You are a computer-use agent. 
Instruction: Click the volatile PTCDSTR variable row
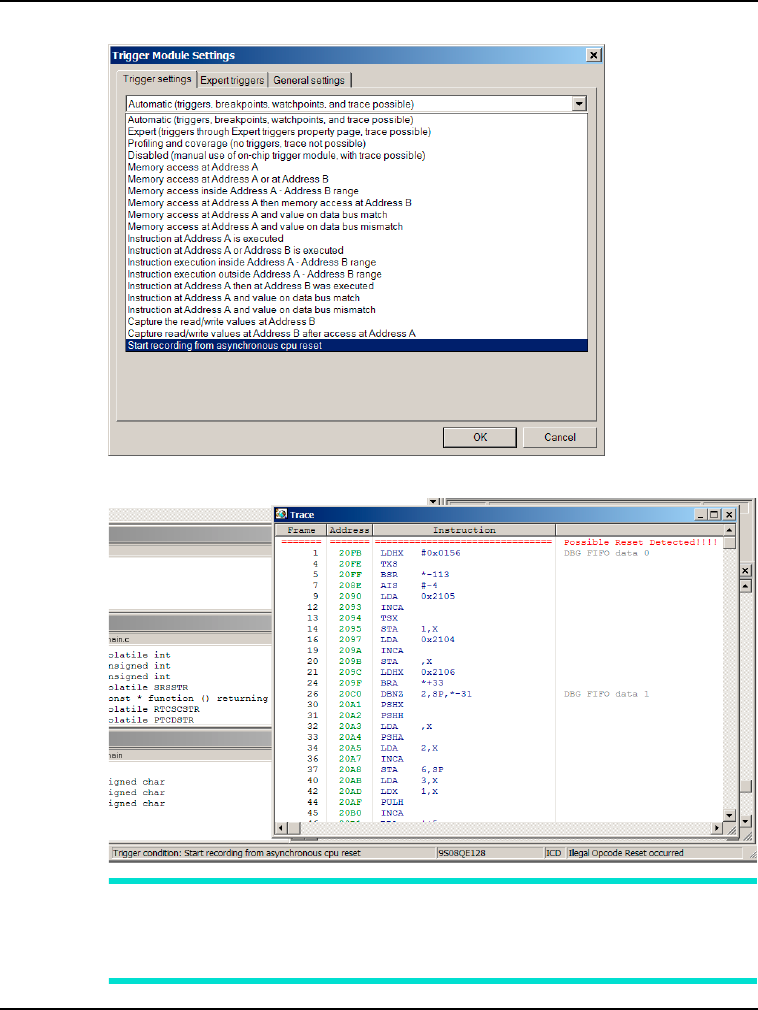151,720
